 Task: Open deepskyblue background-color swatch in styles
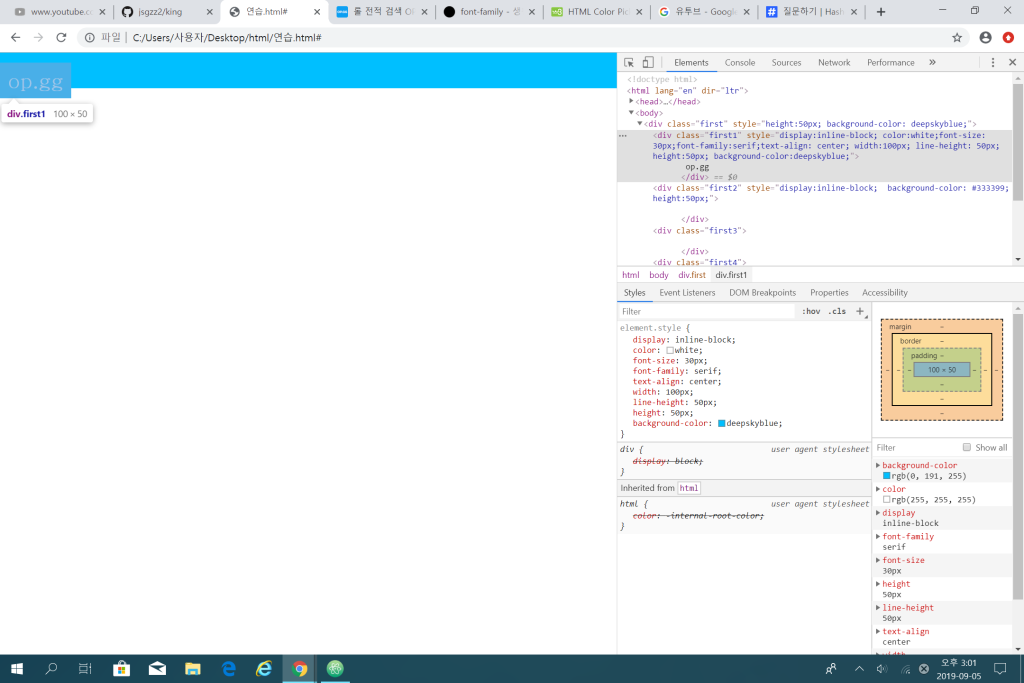722,424
